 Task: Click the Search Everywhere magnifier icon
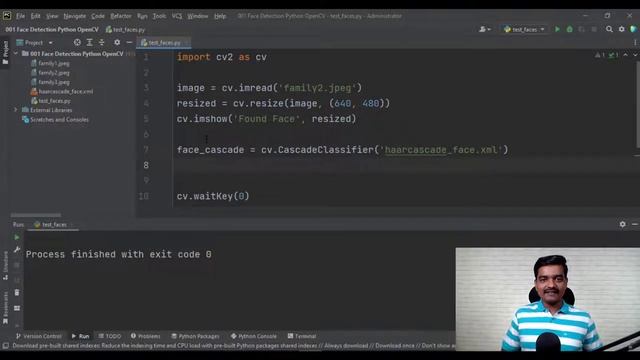click(609, 29)
